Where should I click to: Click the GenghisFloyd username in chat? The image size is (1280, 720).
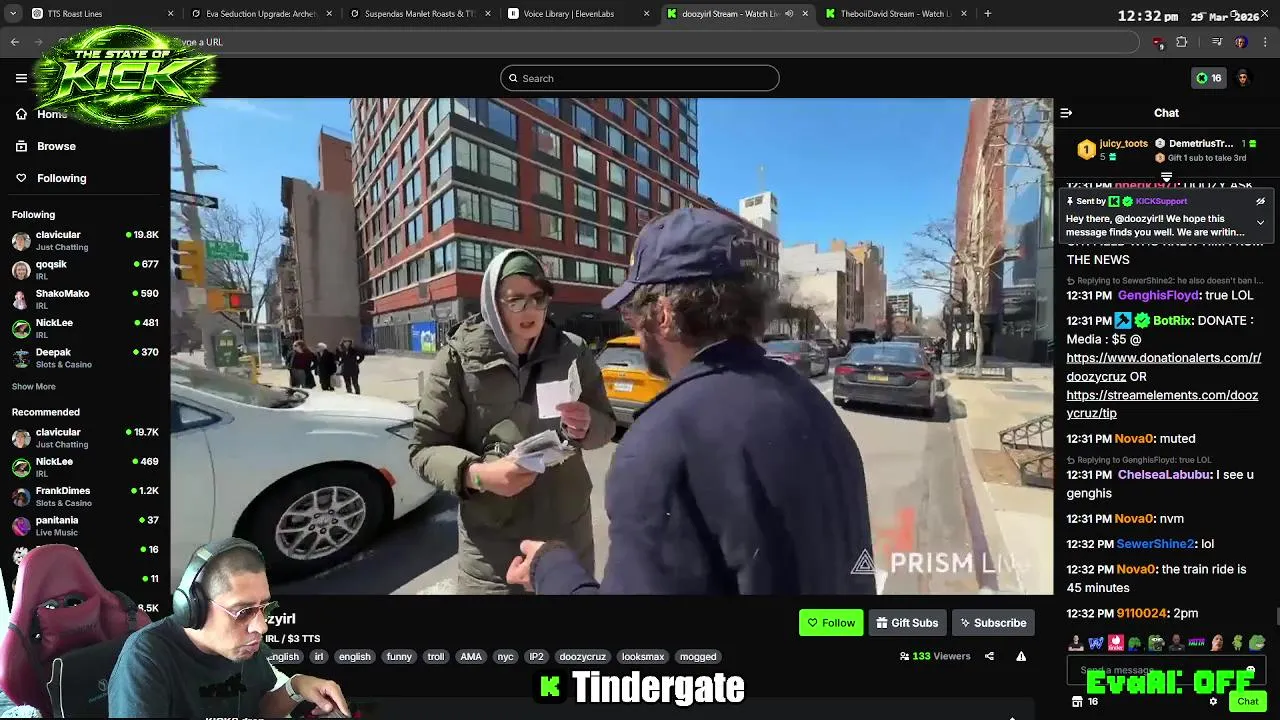(x=1157, y=296)
